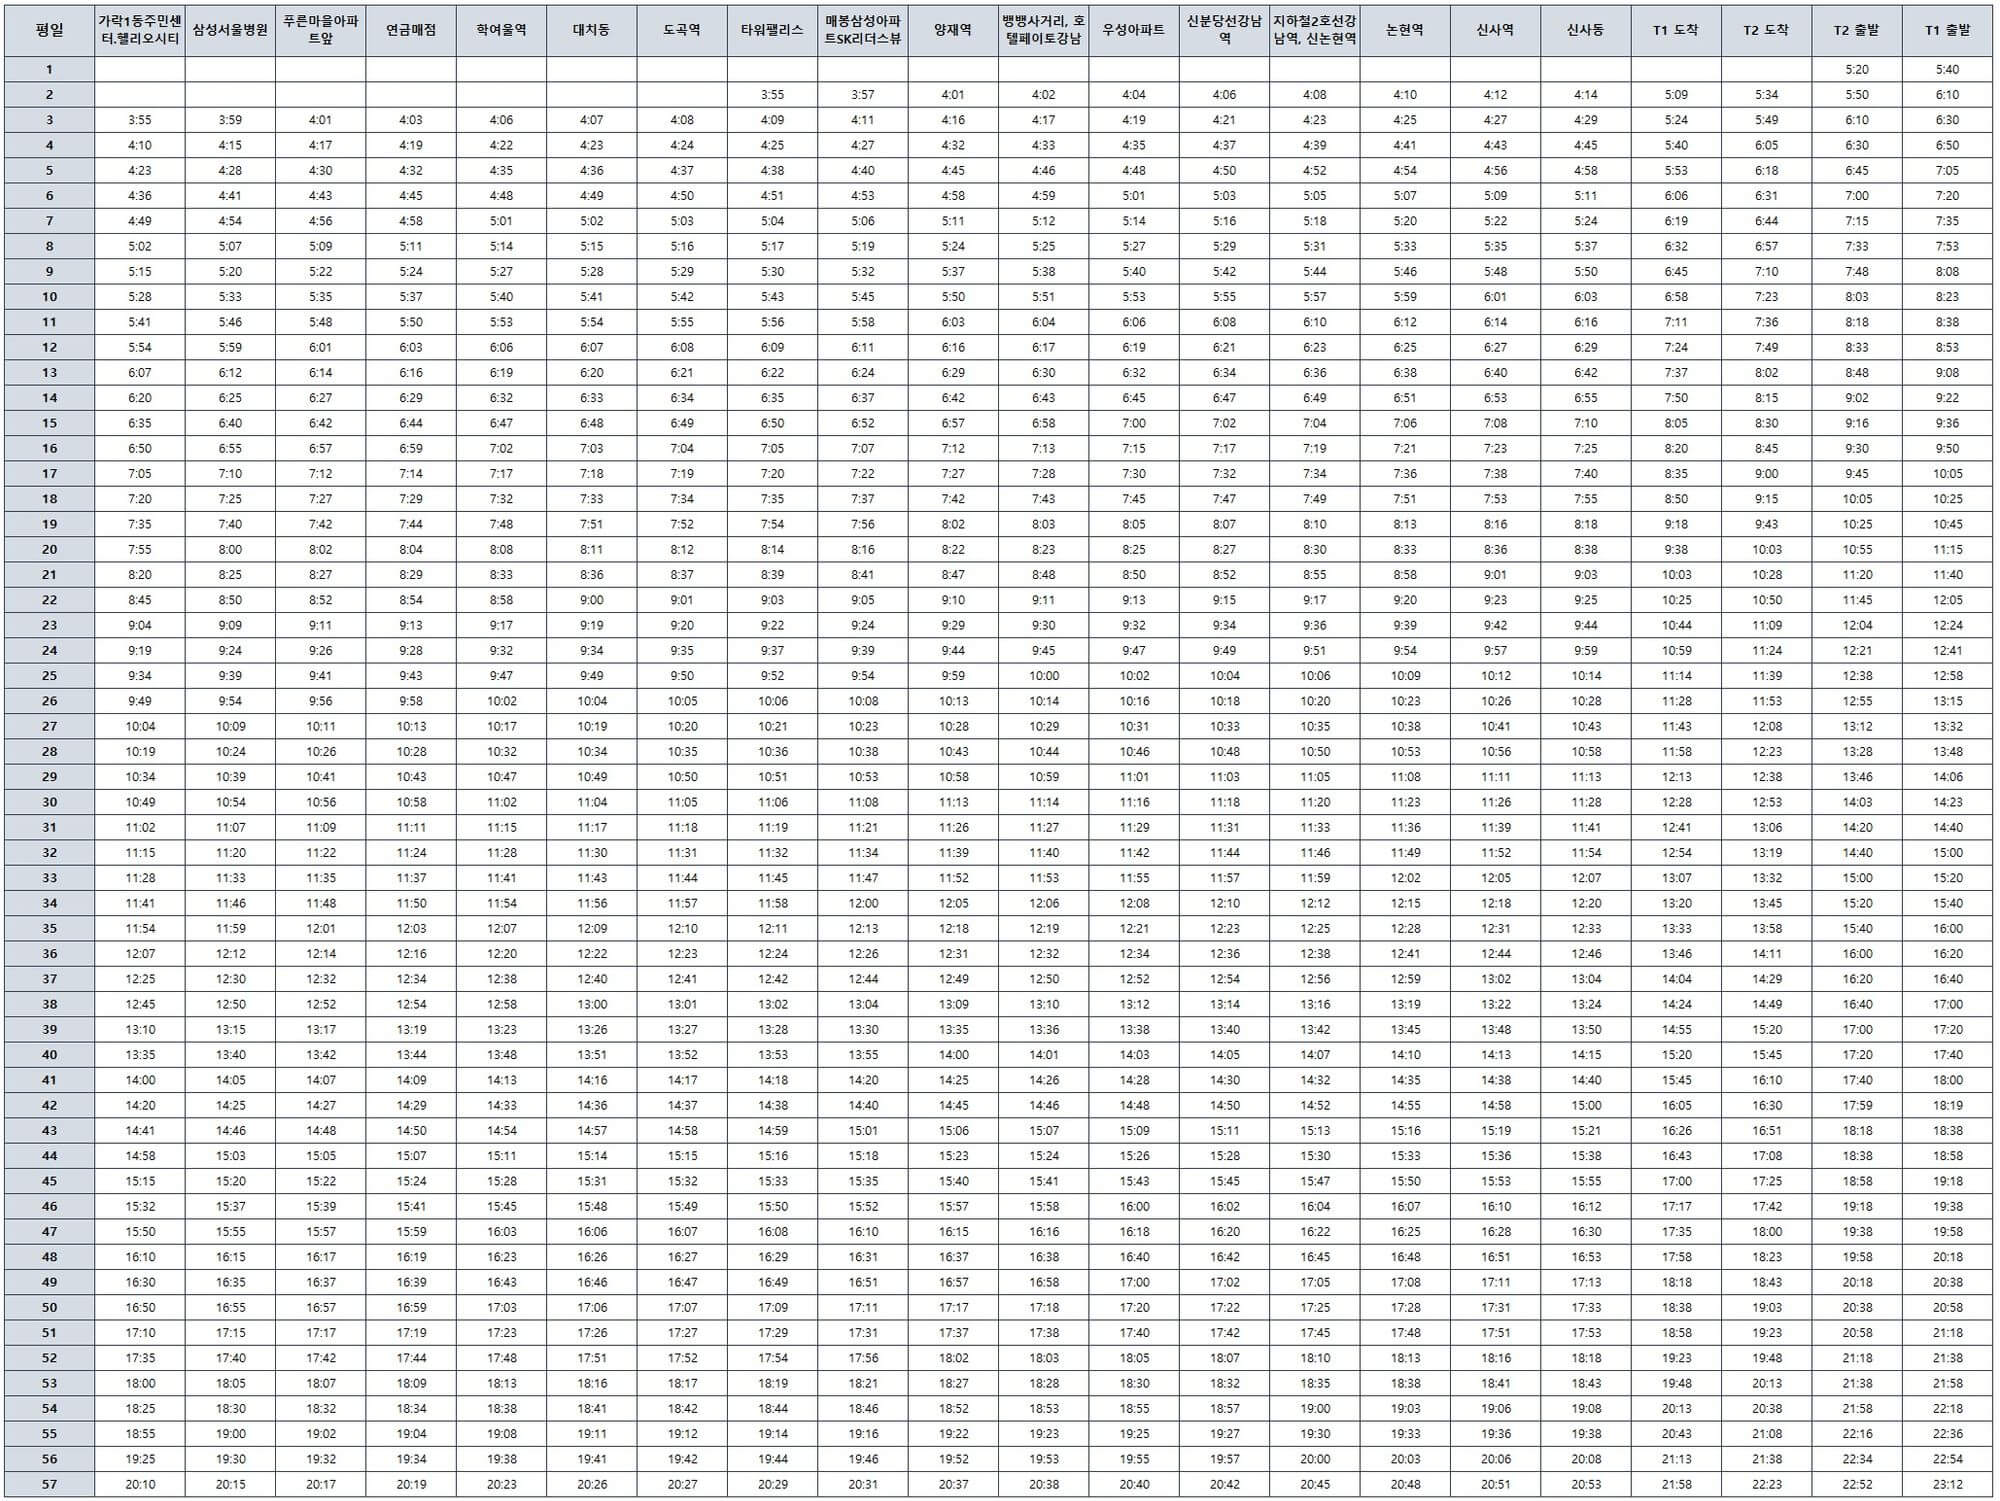Select row number 30 label

tap(49, 802)
